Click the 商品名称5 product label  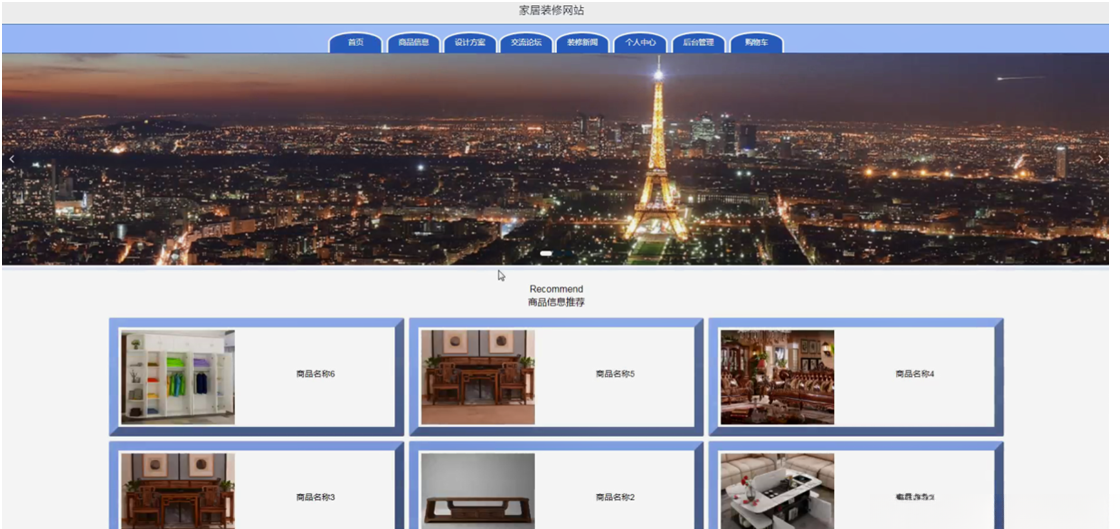coord(615,374)
